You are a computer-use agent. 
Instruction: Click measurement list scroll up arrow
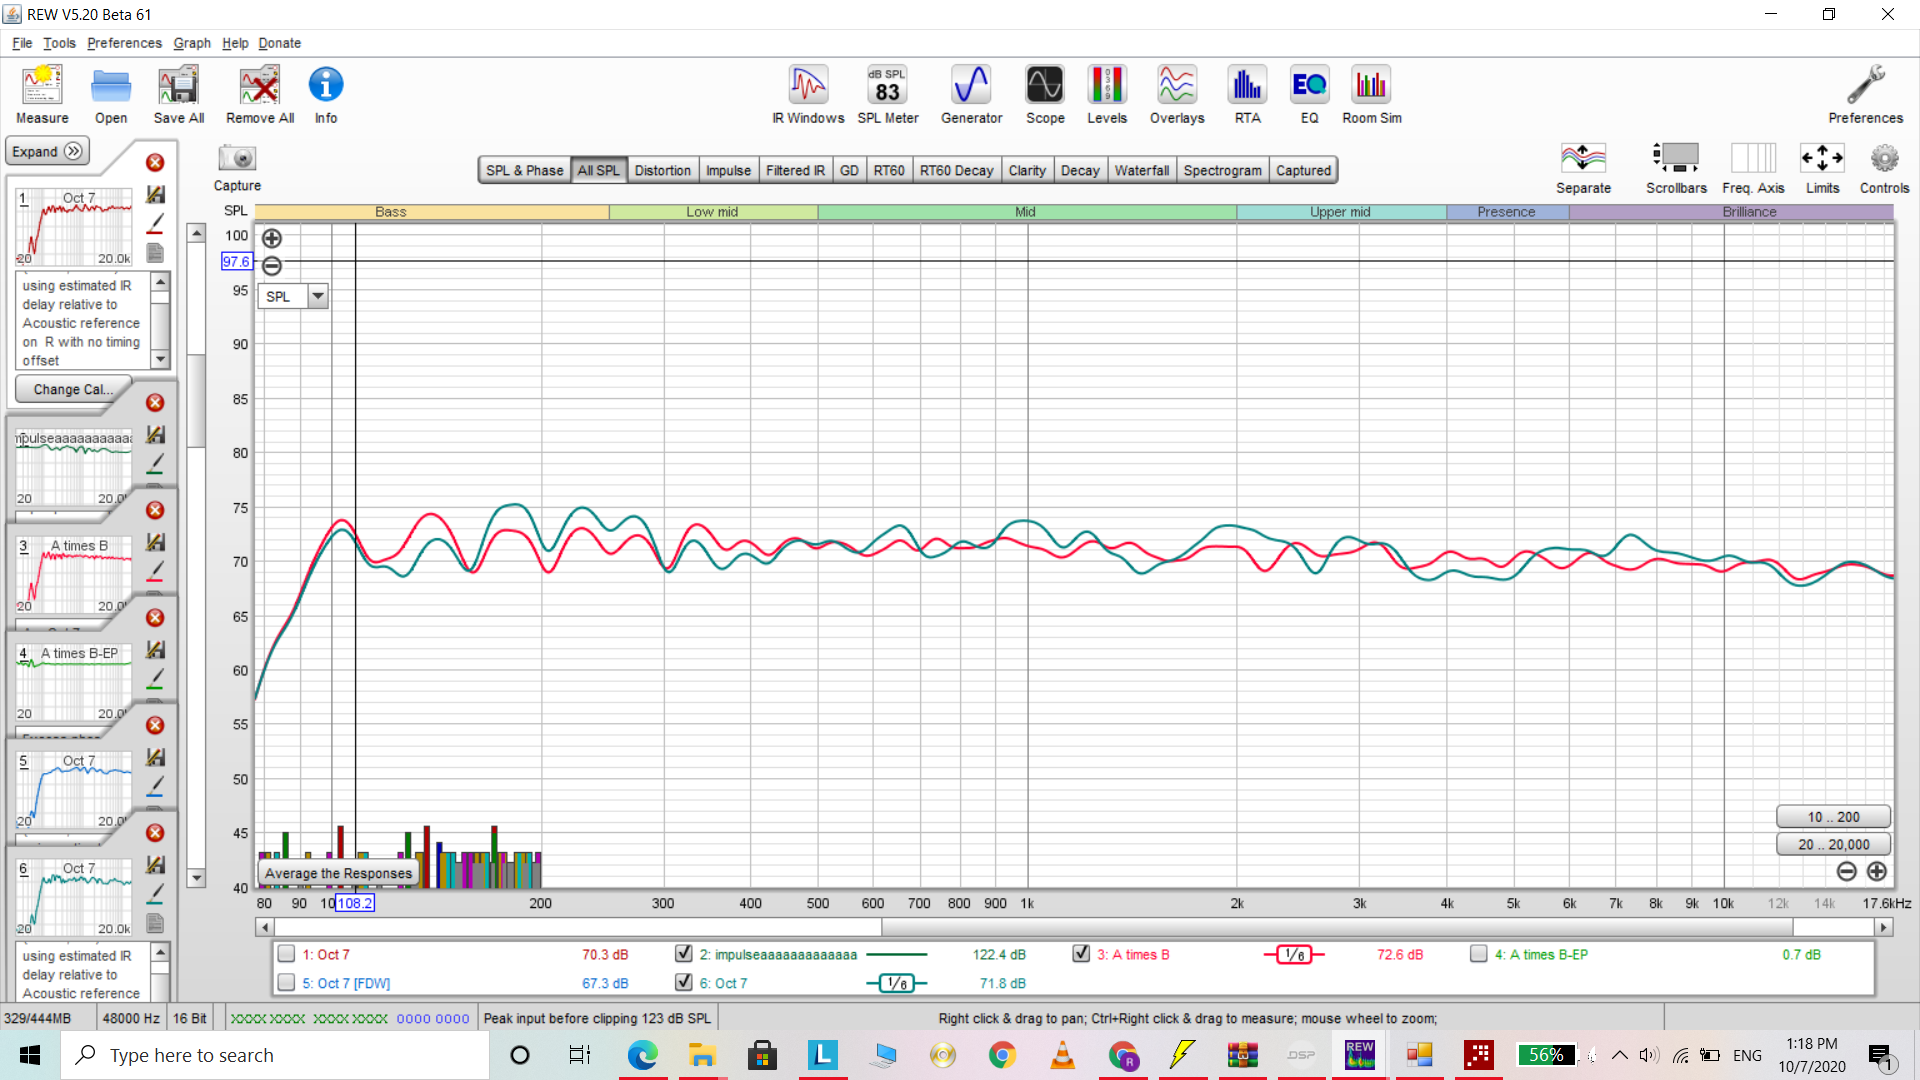(x=197, y=233)
